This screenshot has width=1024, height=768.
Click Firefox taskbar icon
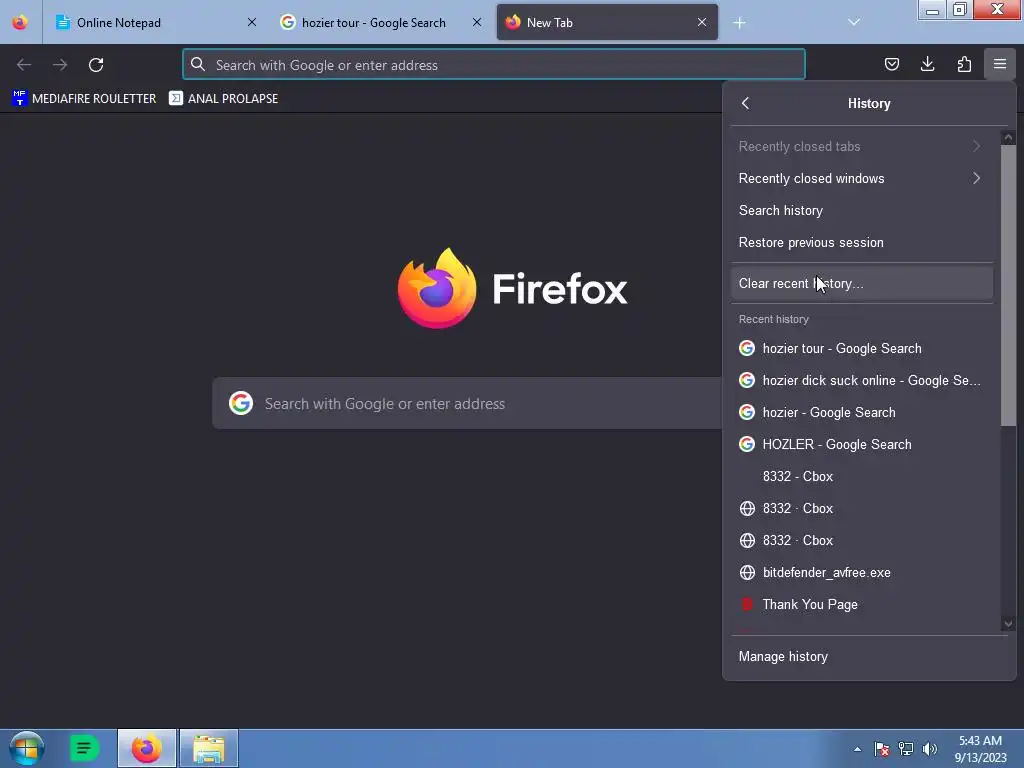click(146, 748)
